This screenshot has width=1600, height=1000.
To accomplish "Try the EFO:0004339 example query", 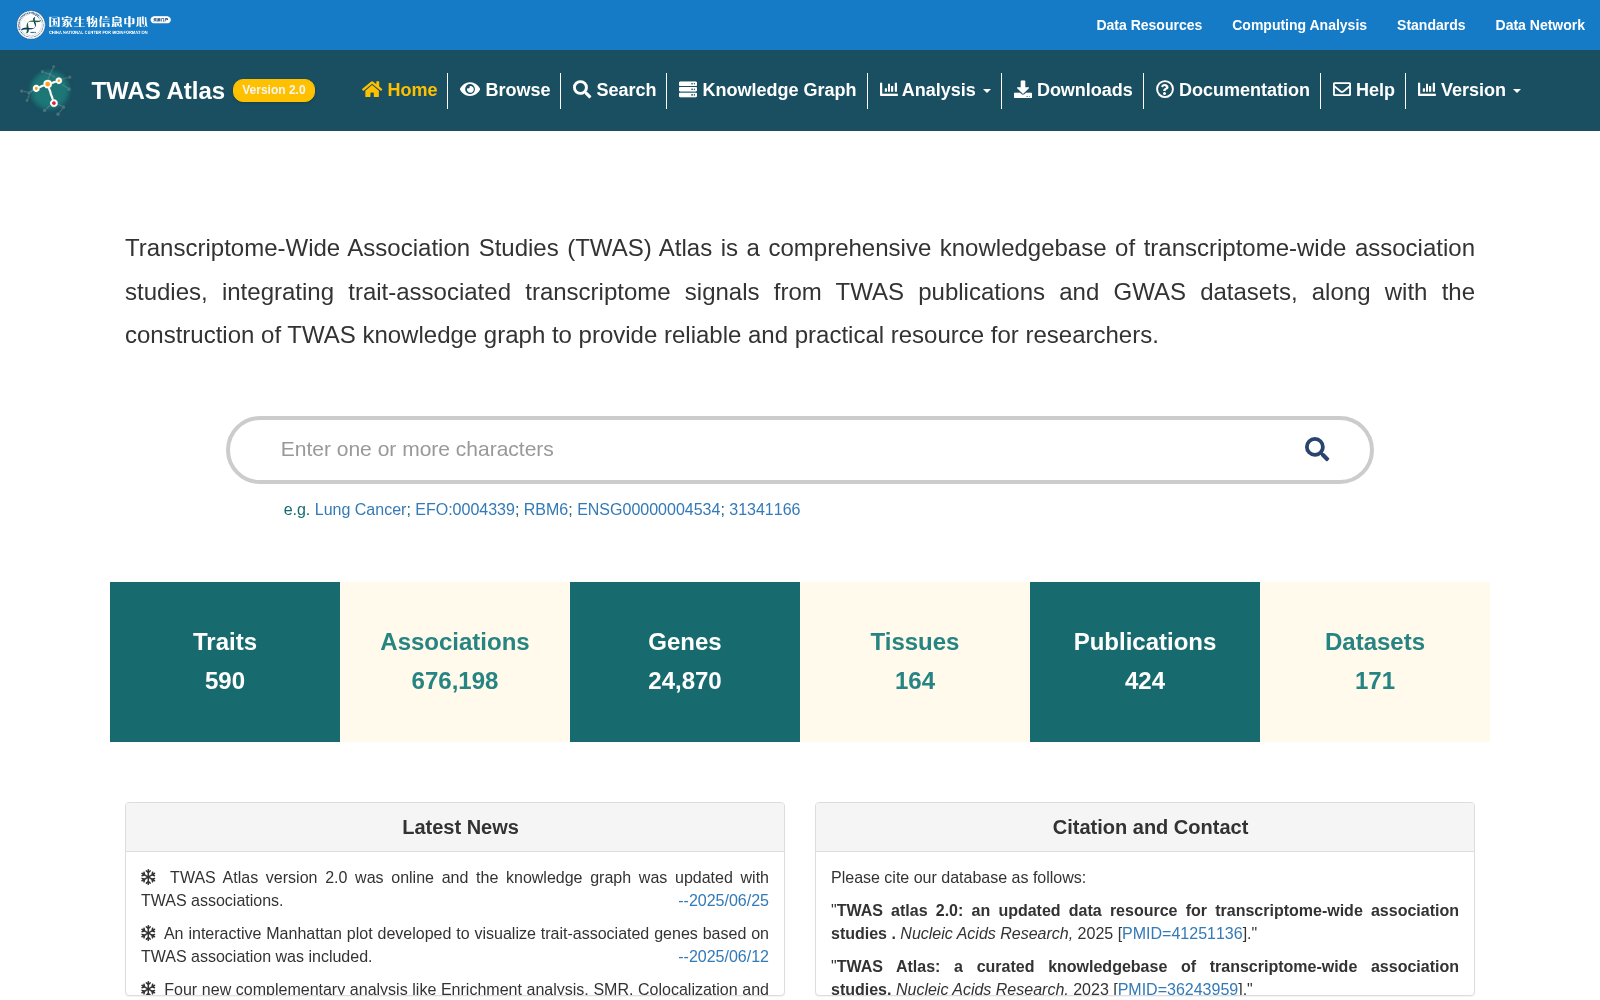I will tap(465, 510).
